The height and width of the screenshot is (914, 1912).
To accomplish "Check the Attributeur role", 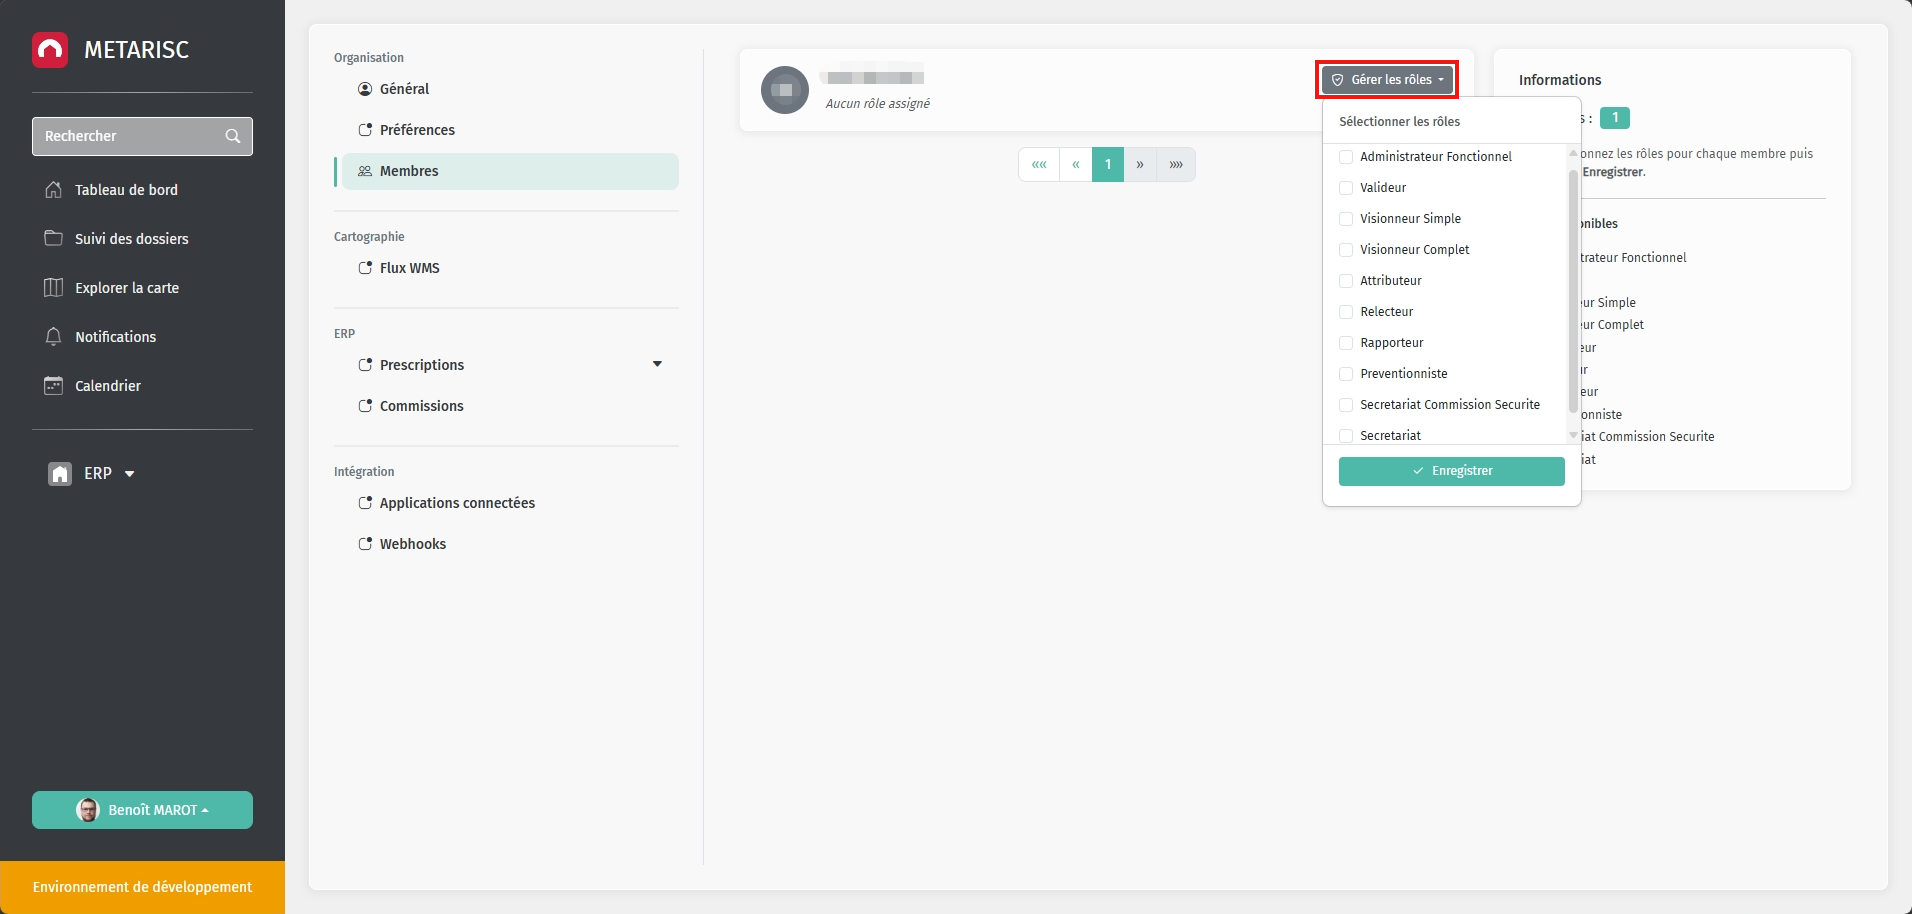I will 1346,281.
